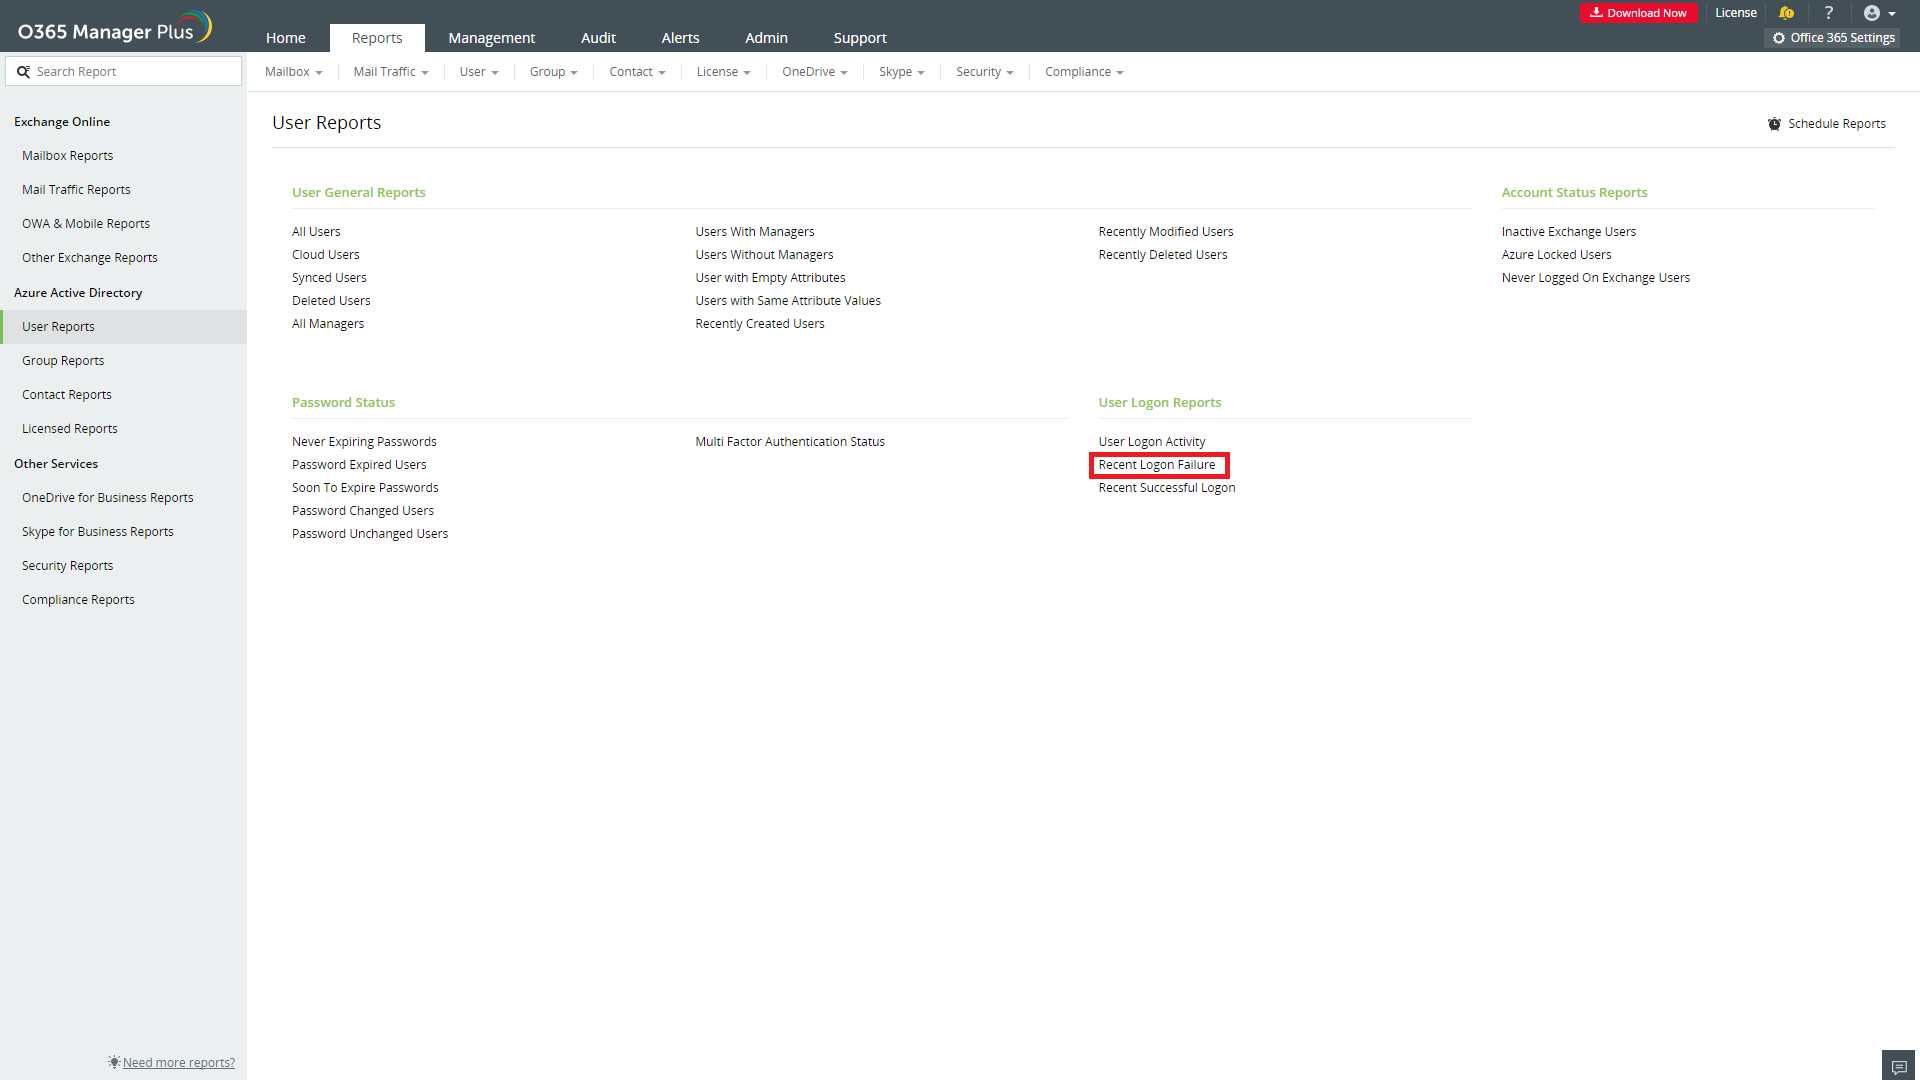1920x1080 pixels.
Task: Open the chat feedback icon at bottom right
Action: 1898,1066
